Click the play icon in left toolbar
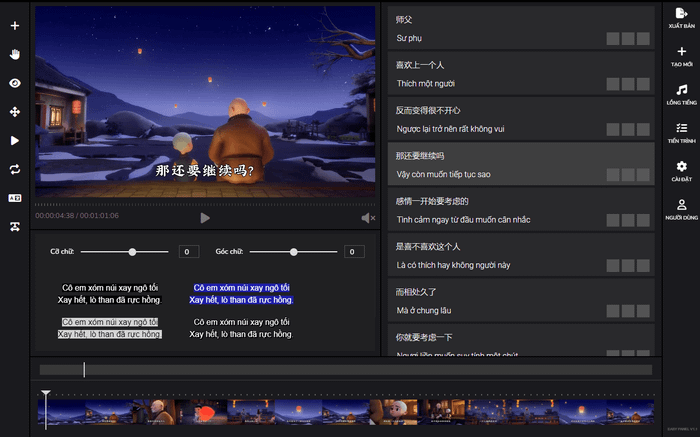This screenshot has height=437, width=700. point(15,141)
